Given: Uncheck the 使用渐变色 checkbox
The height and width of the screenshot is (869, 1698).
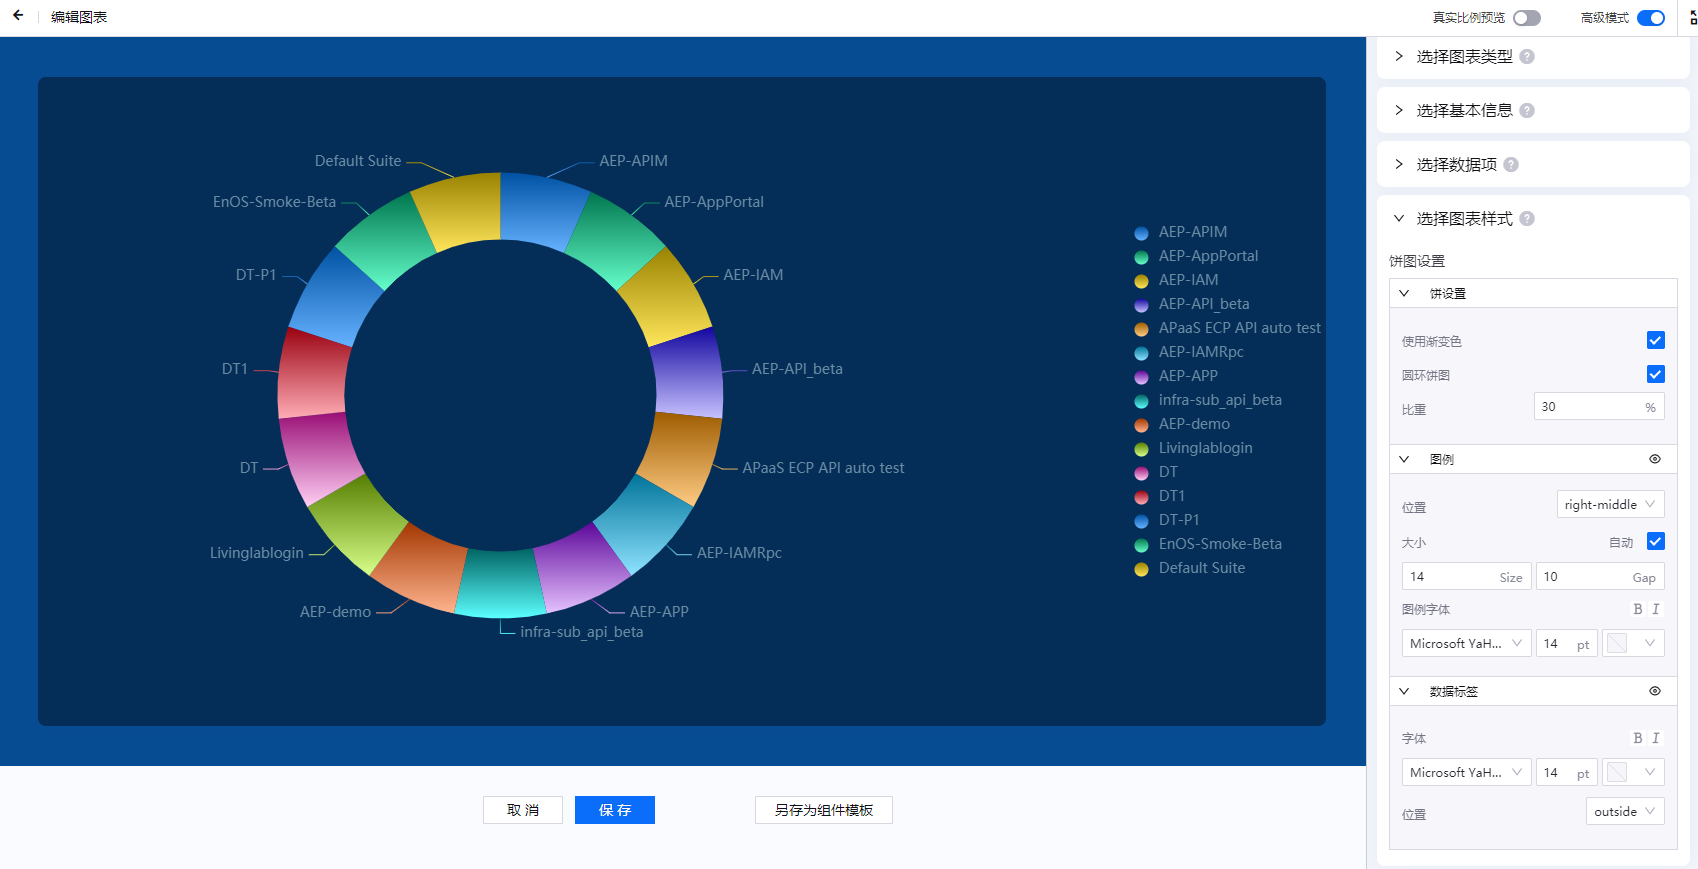Looking at the screenshot, I should (1656, 340).
